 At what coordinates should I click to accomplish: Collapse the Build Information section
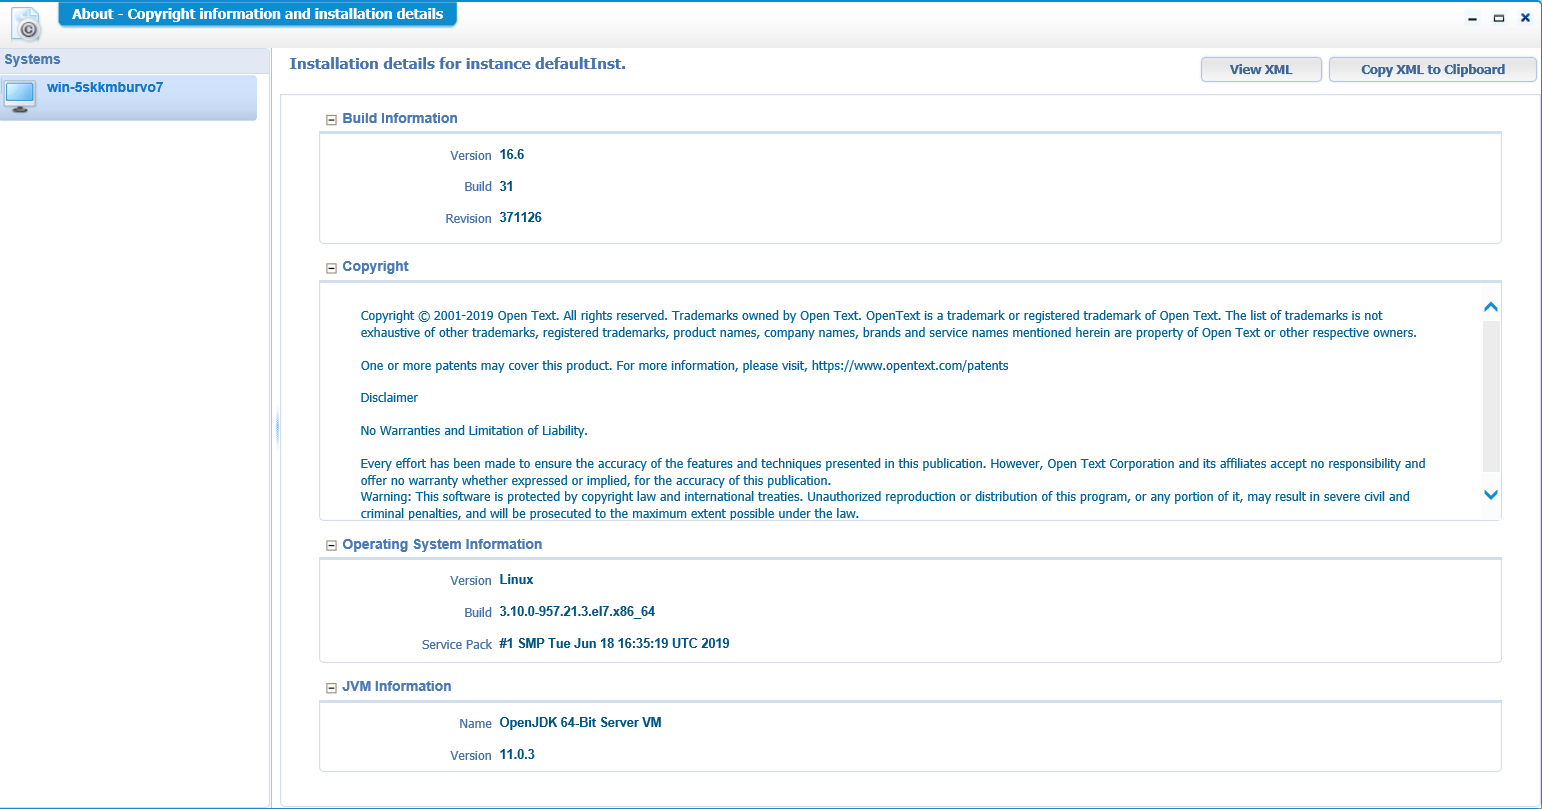(x=331, y=119)
